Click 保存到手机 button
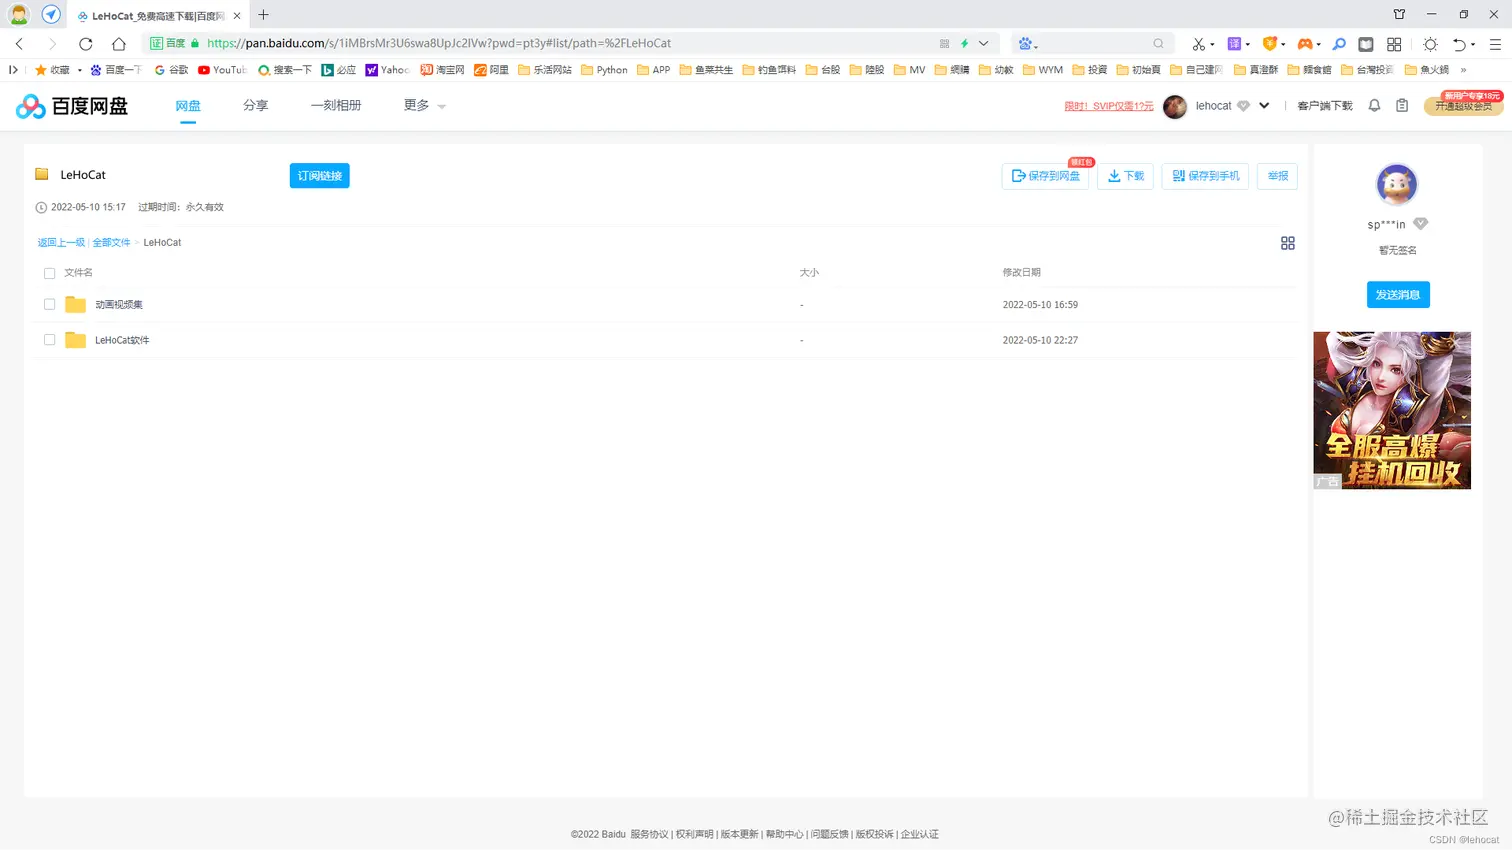This screenshot has height=851, width=1512. [1205, 176]
